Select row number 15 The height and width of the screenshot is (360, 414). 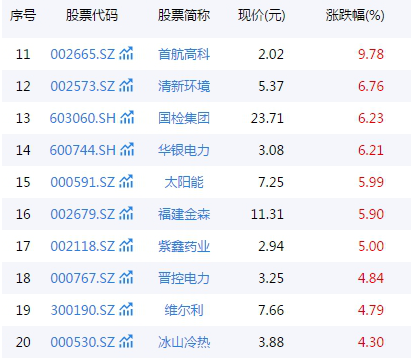pyautogui.click(x=23, y=182)
